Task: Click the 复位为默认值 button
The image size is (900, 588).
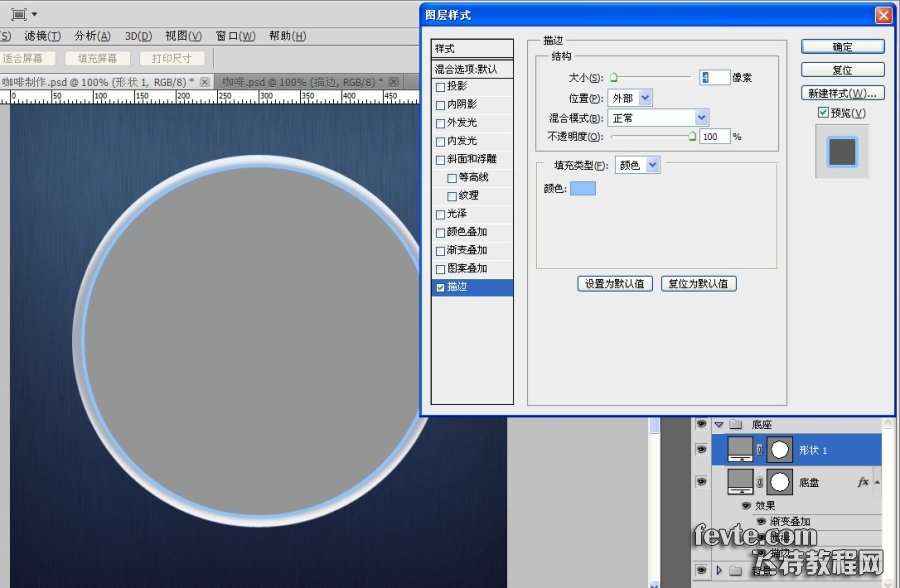Action: pyautogui.click(x=699, y=284)
